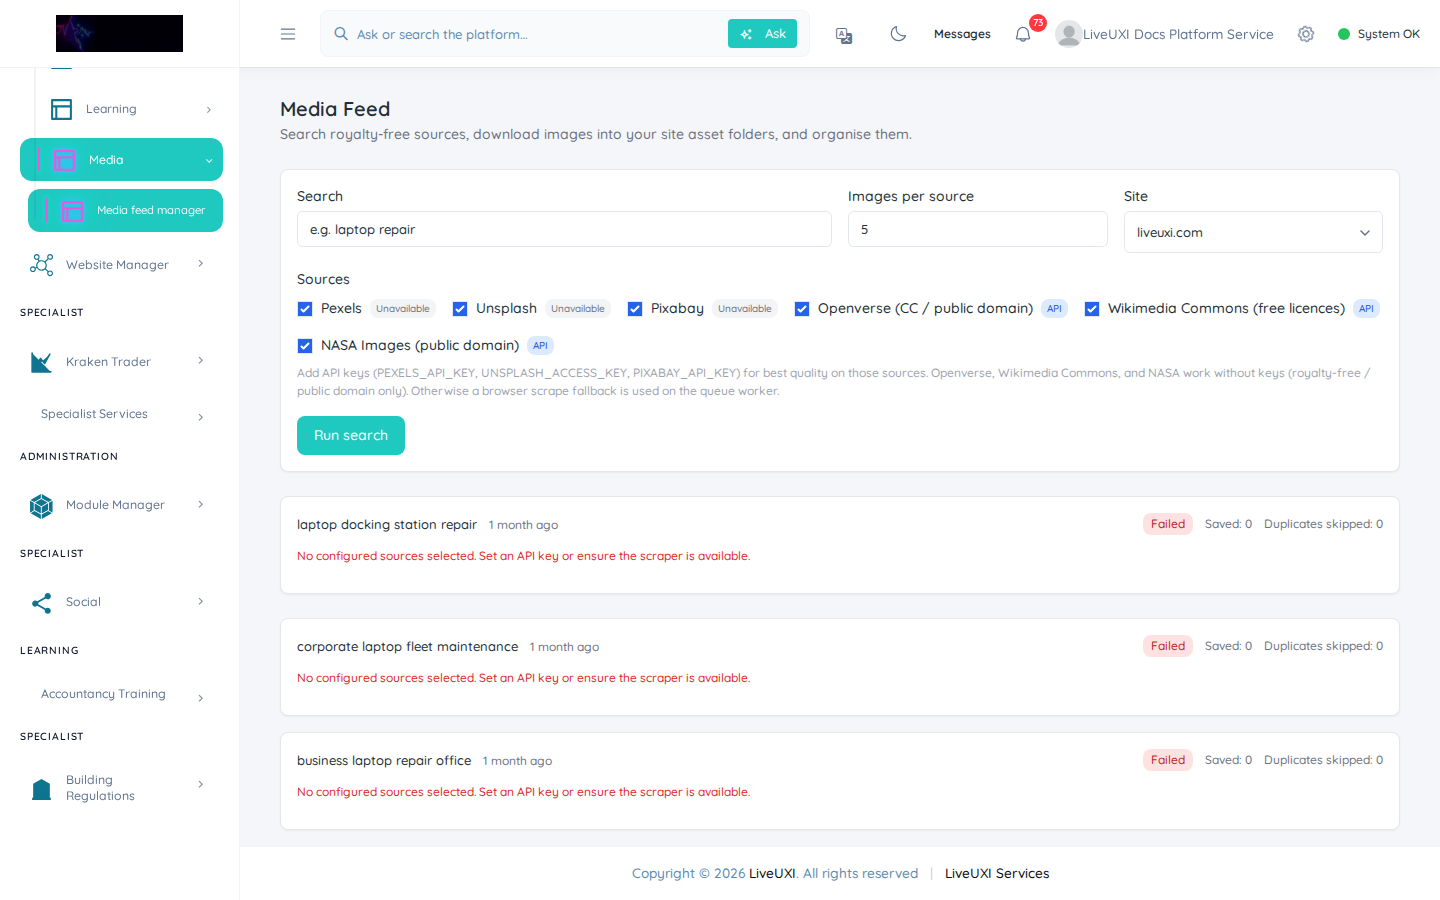Click the translate language icon
This screenshot has width=1440, height=900.
coord(844,35)
